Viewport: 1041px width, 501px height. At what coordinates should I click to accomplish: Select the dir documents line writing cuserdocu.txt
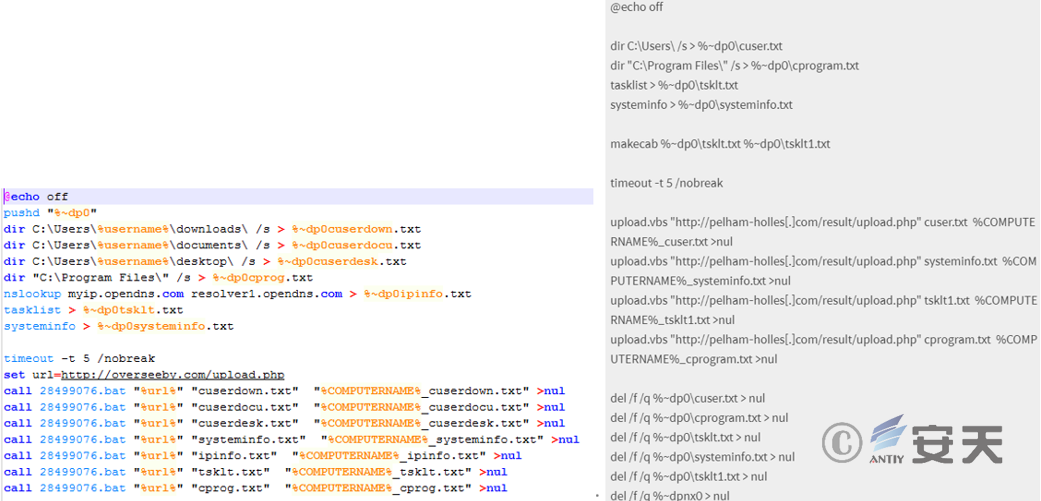212,246
